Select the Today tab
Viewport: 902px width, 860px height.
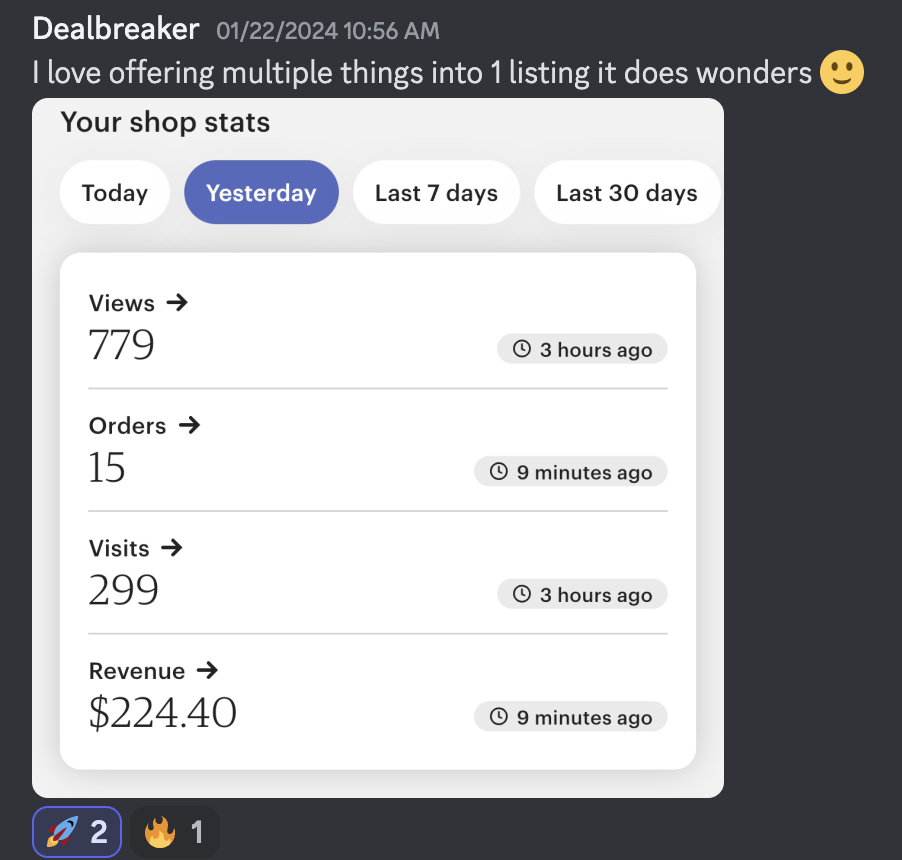click(115, 192)
